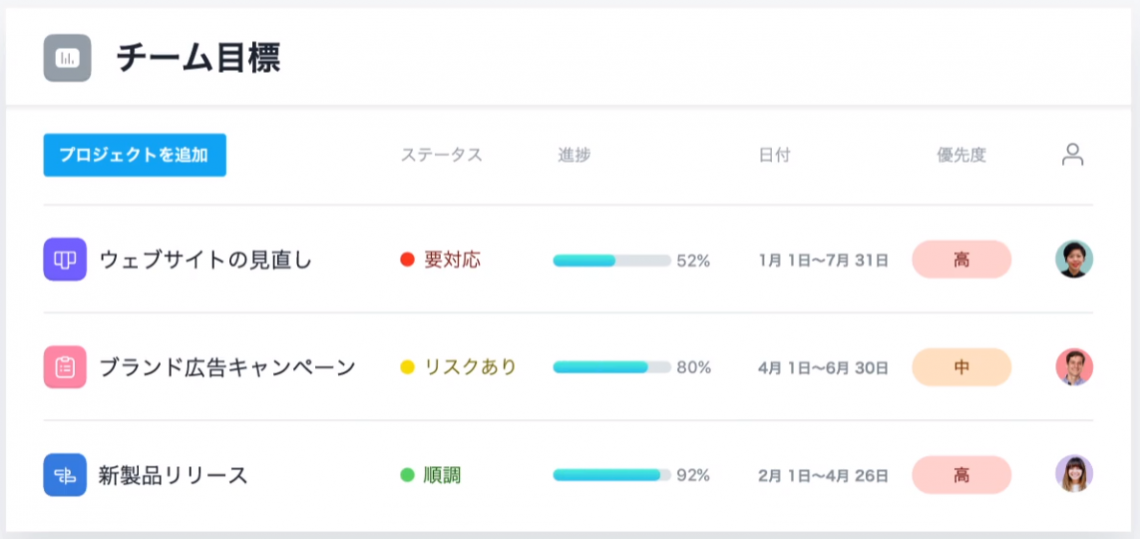Click date range 4月 1日〜6月 30日

pyautogui.click(x=823, y=368)
